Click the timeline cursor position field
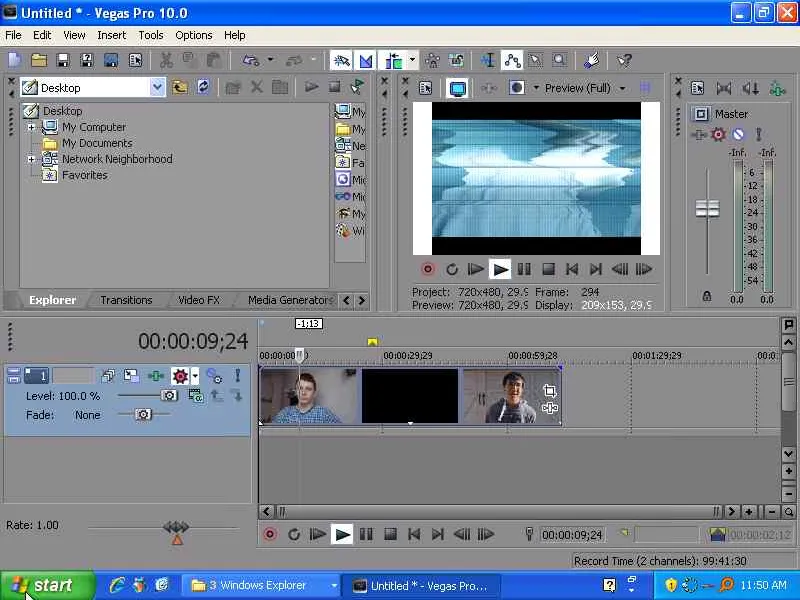The image size is (800, 600). point(572,535)
